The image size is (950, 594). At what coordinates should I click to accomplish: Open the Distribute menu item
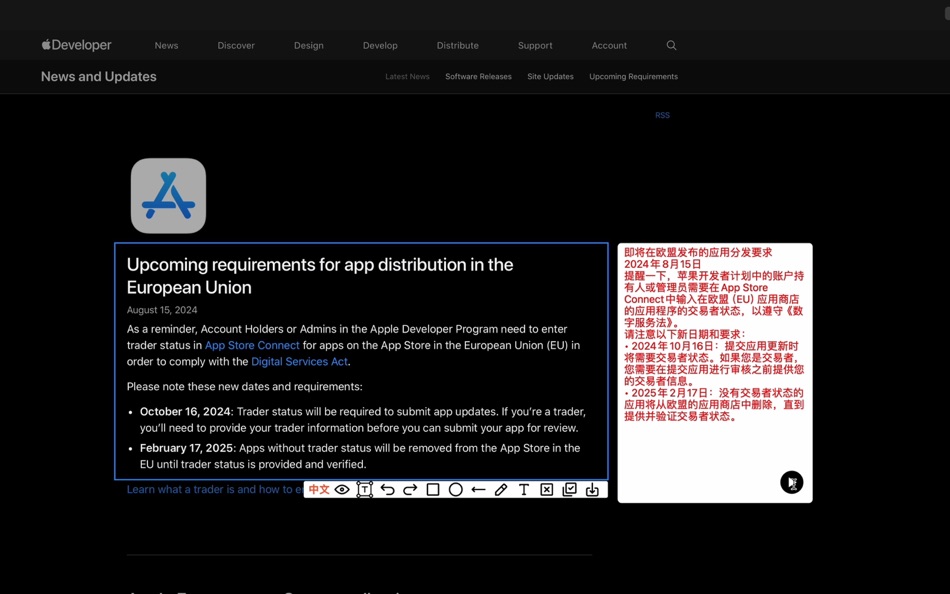pos(457,45)
